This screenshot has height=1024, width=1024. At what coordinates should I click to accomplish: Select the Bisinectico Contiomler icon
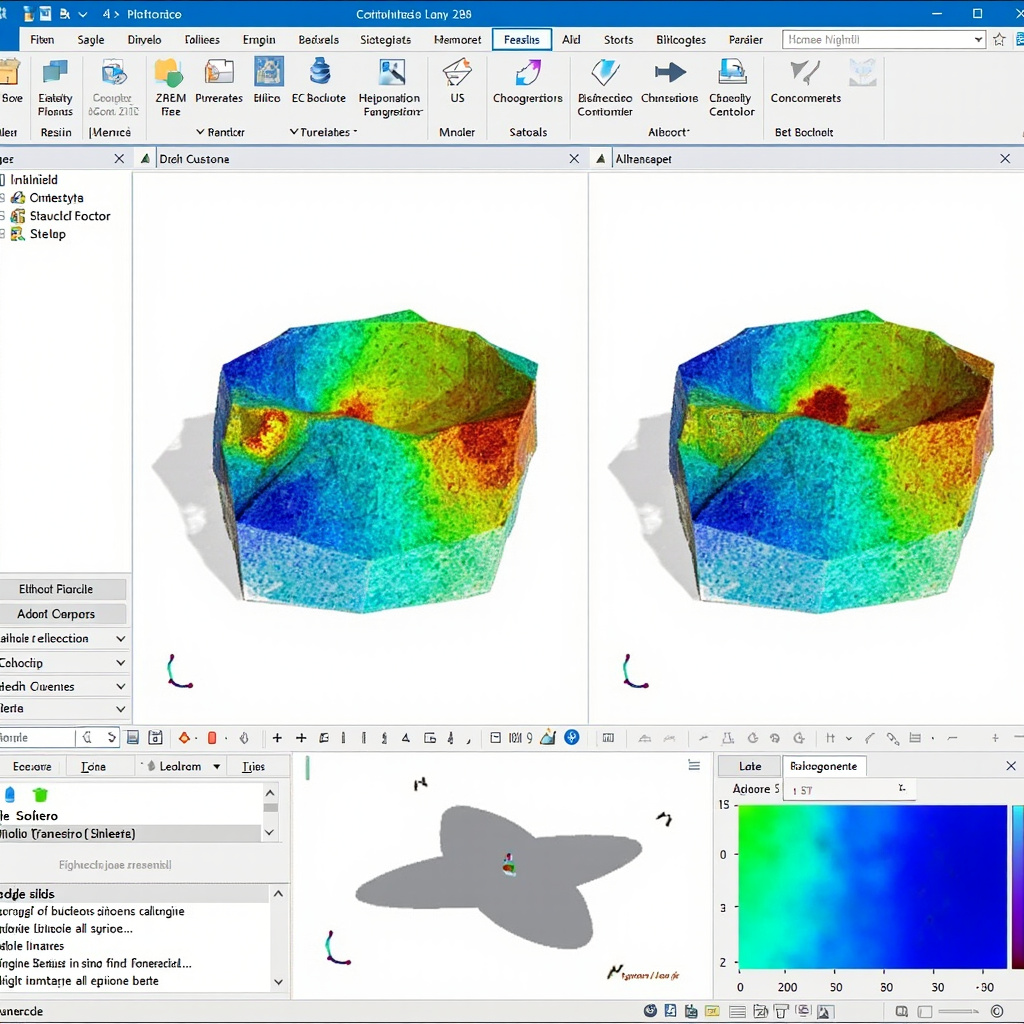[604, 73]
